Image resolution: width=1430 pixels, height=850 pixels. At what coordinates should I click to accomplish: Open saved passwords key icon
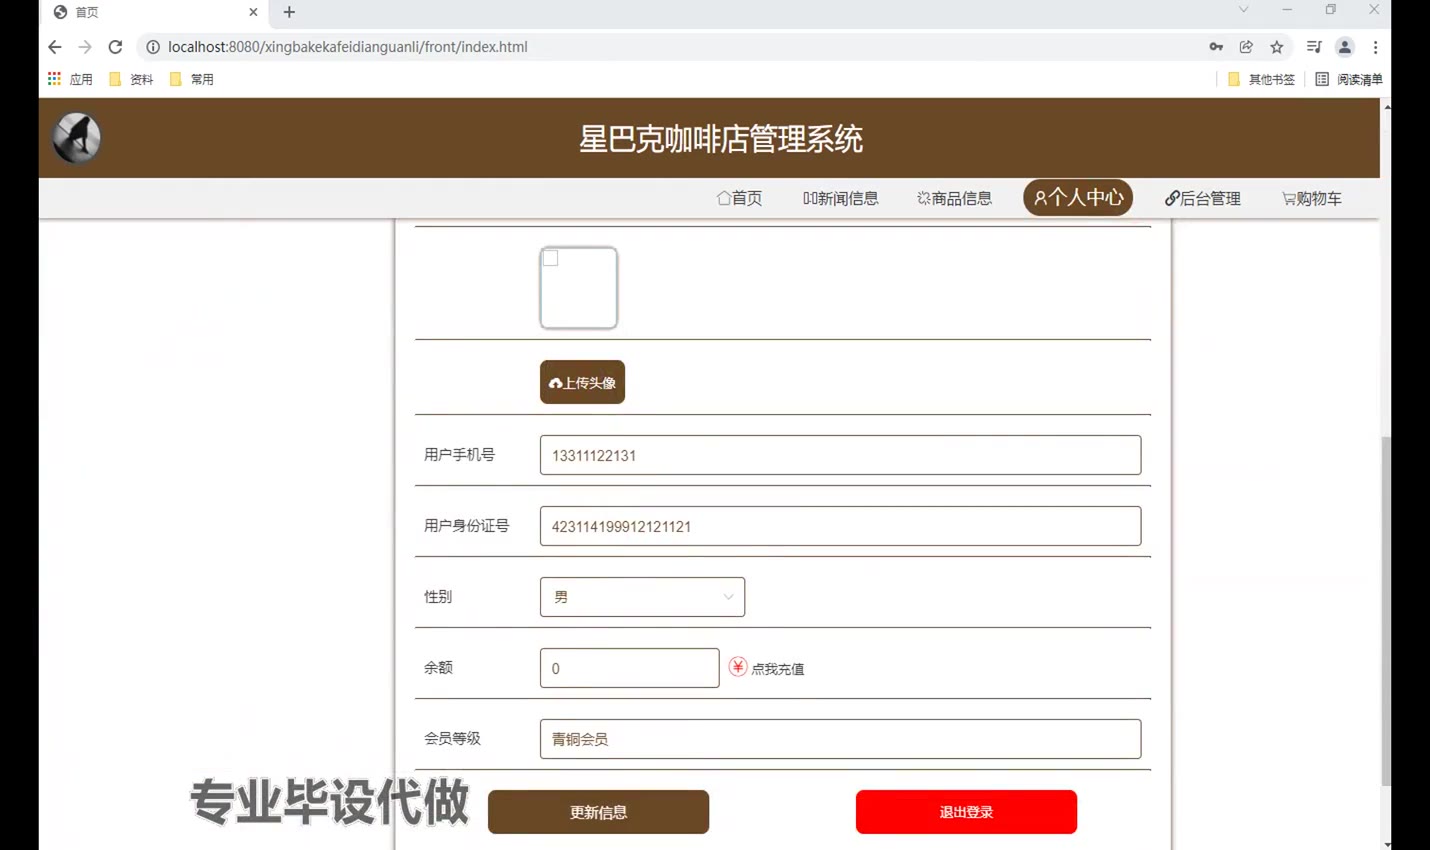point(1216,47)
